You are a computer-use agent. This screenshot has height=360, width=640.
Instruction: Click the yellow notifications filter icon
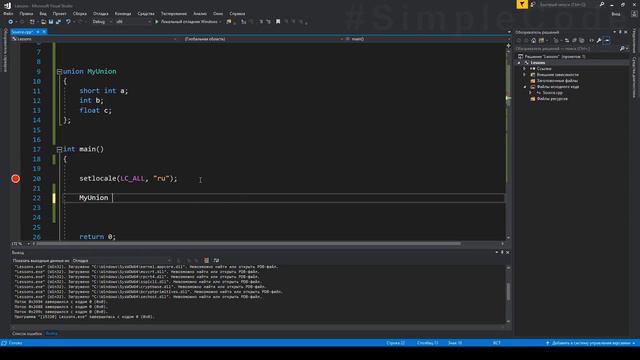(x=522, y=4)
